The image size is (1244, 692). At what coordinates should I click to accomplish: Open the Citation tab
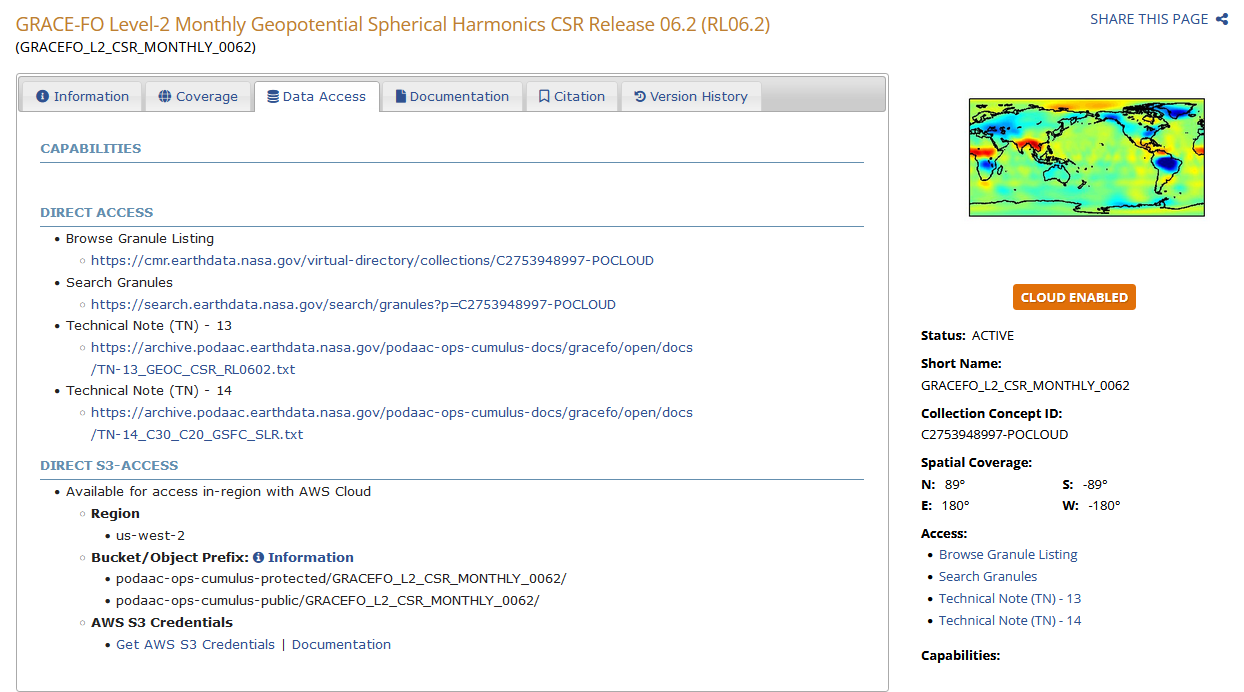pyautogui.click(x=572, y=97)
